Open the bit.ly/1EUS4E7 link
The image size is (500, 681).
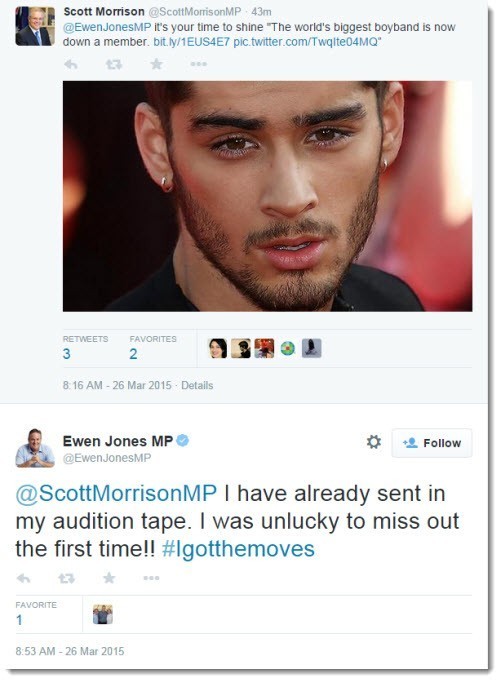tap(191, 42)
